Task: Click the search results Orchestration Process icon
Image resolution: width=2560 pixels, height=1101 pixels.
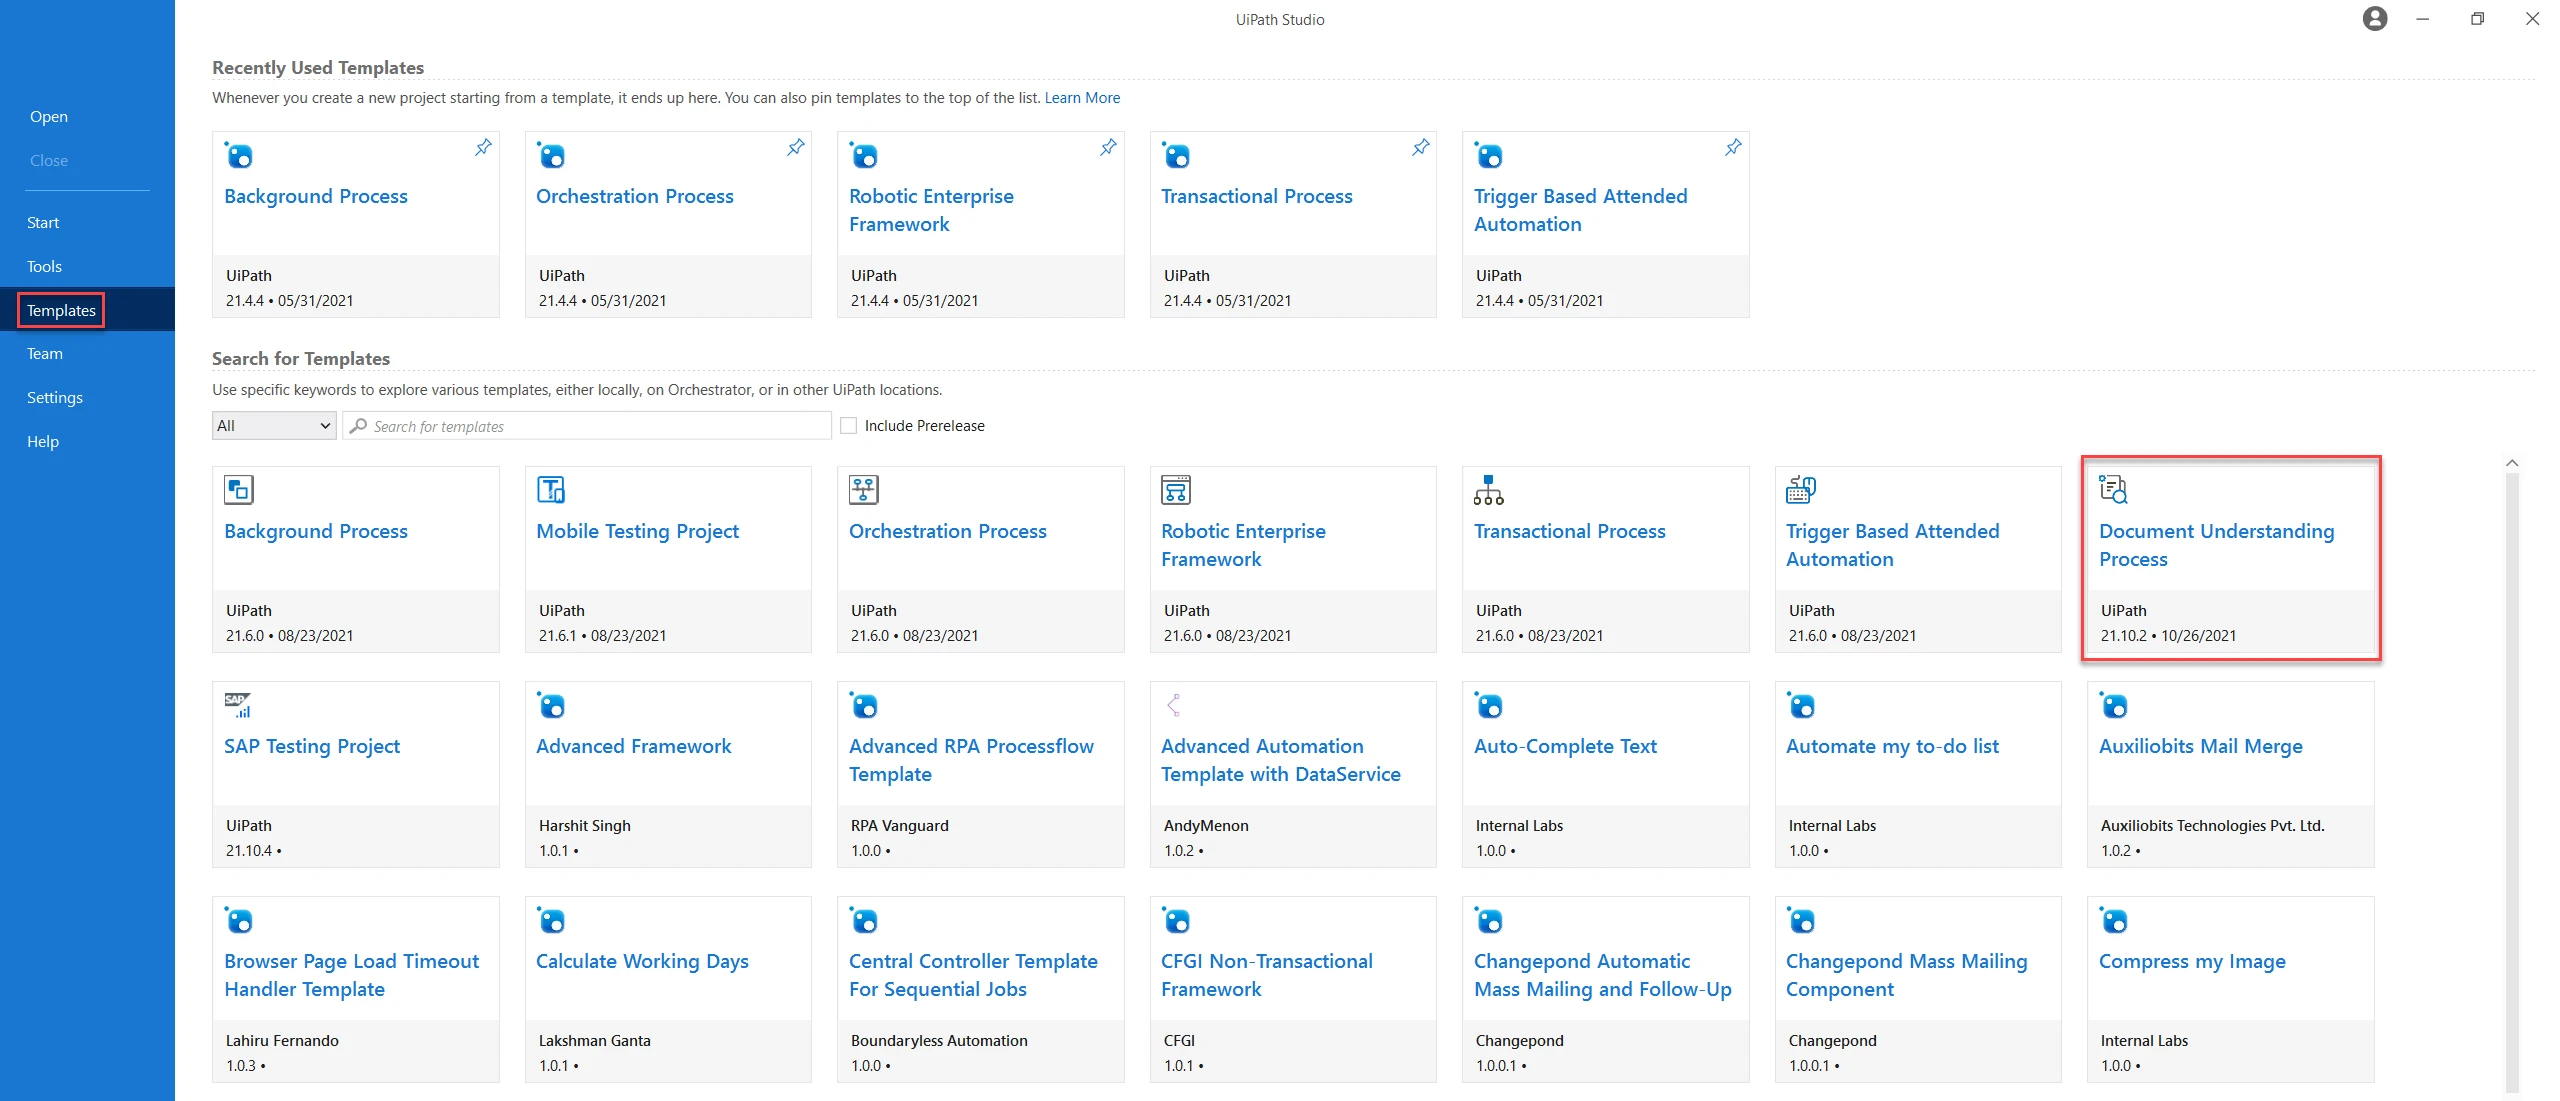Action: tap(864, 490)
